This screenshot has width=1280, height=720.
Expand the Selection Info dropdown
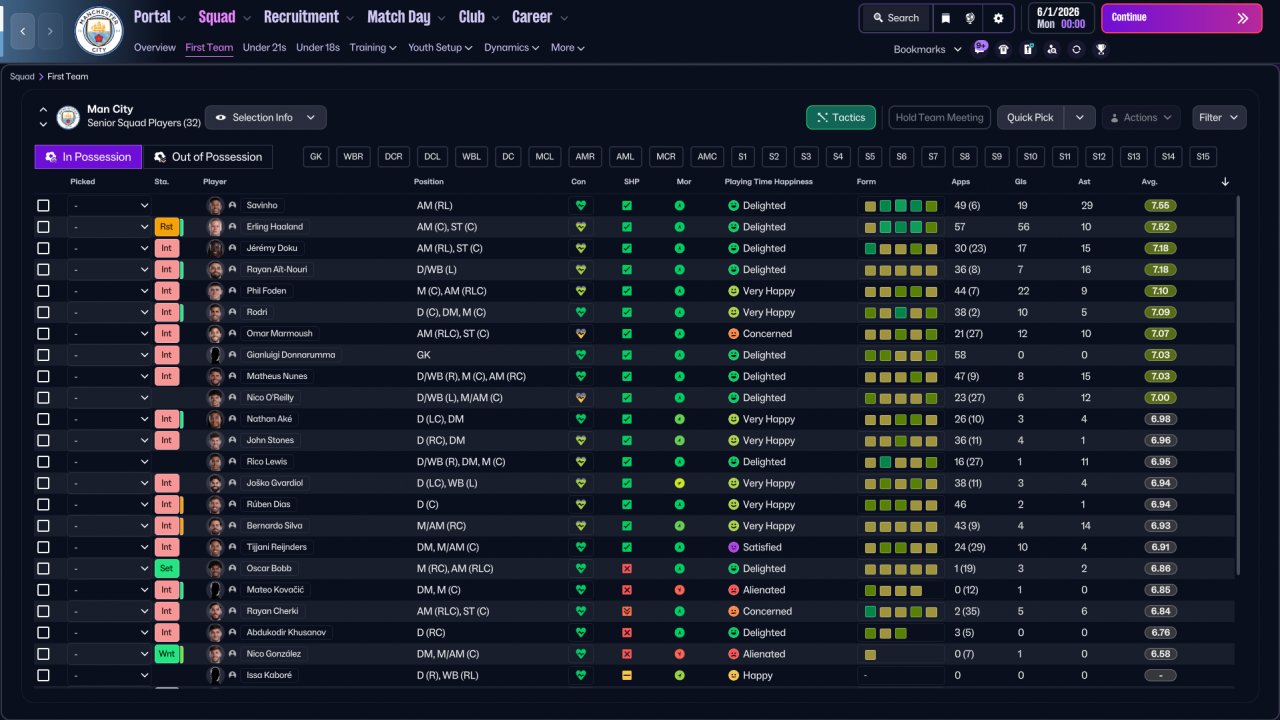point(265,118)
